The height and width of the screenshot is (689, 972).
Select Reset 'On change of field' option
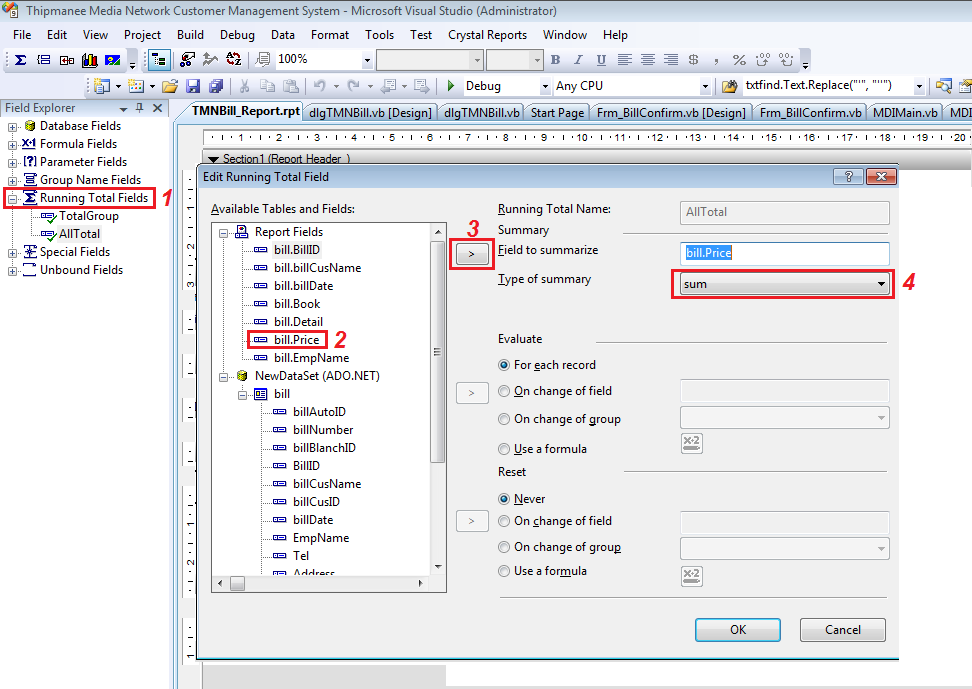coord(504,521)
